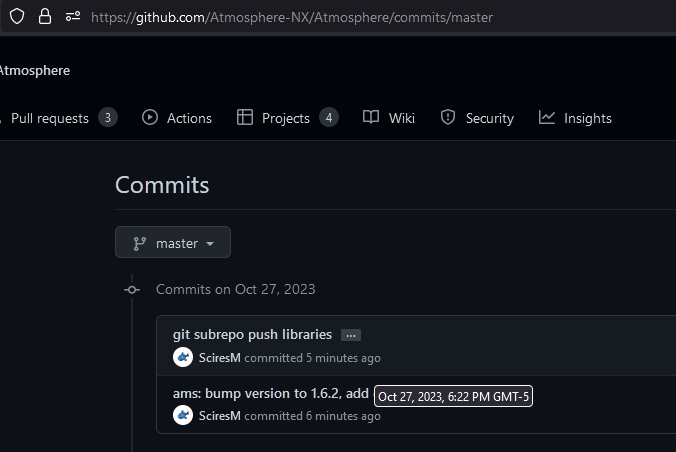676x452 pixels.
Task: Open SciresM profile on '6 minutes ago' commit
Action: 220,416
